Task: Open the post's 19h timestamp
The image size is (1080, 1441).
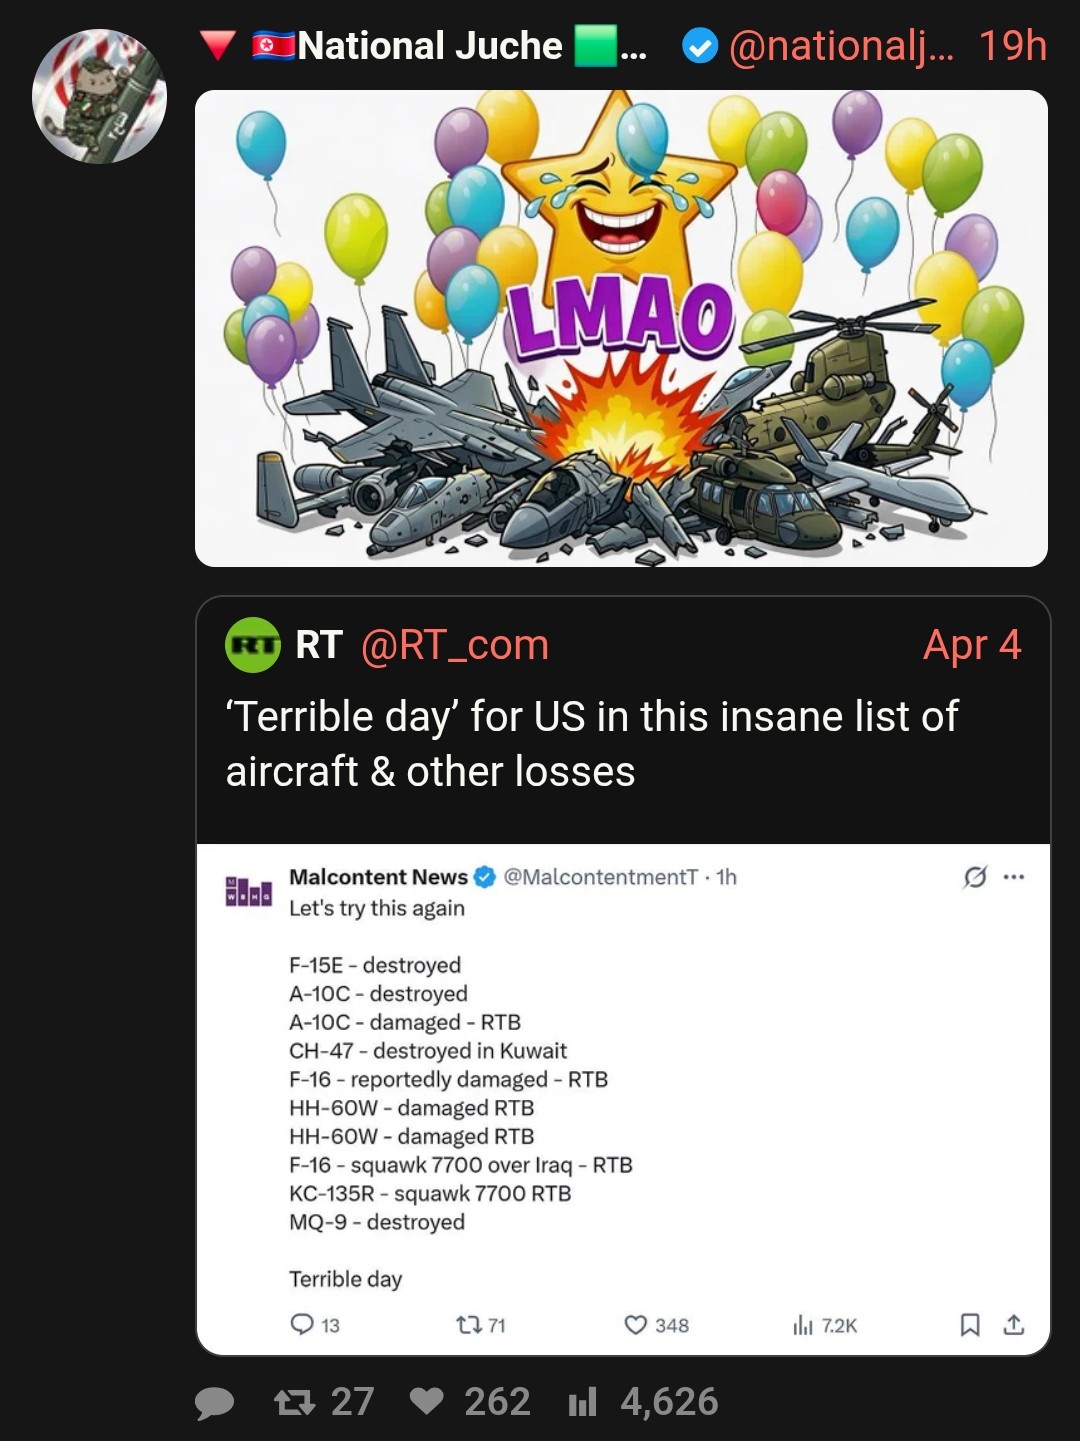Action: [x=1012, y=46]
